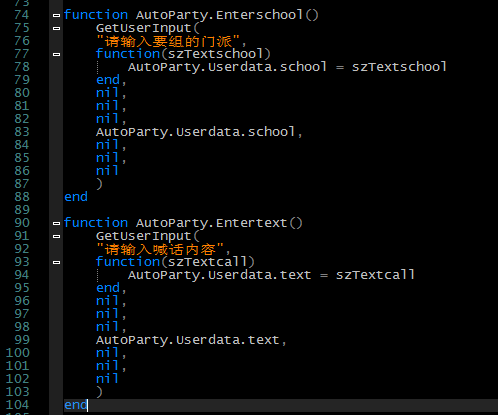
Task: Collapse the GetUserInput fold marker on line 75
Action: coord(57,28)
